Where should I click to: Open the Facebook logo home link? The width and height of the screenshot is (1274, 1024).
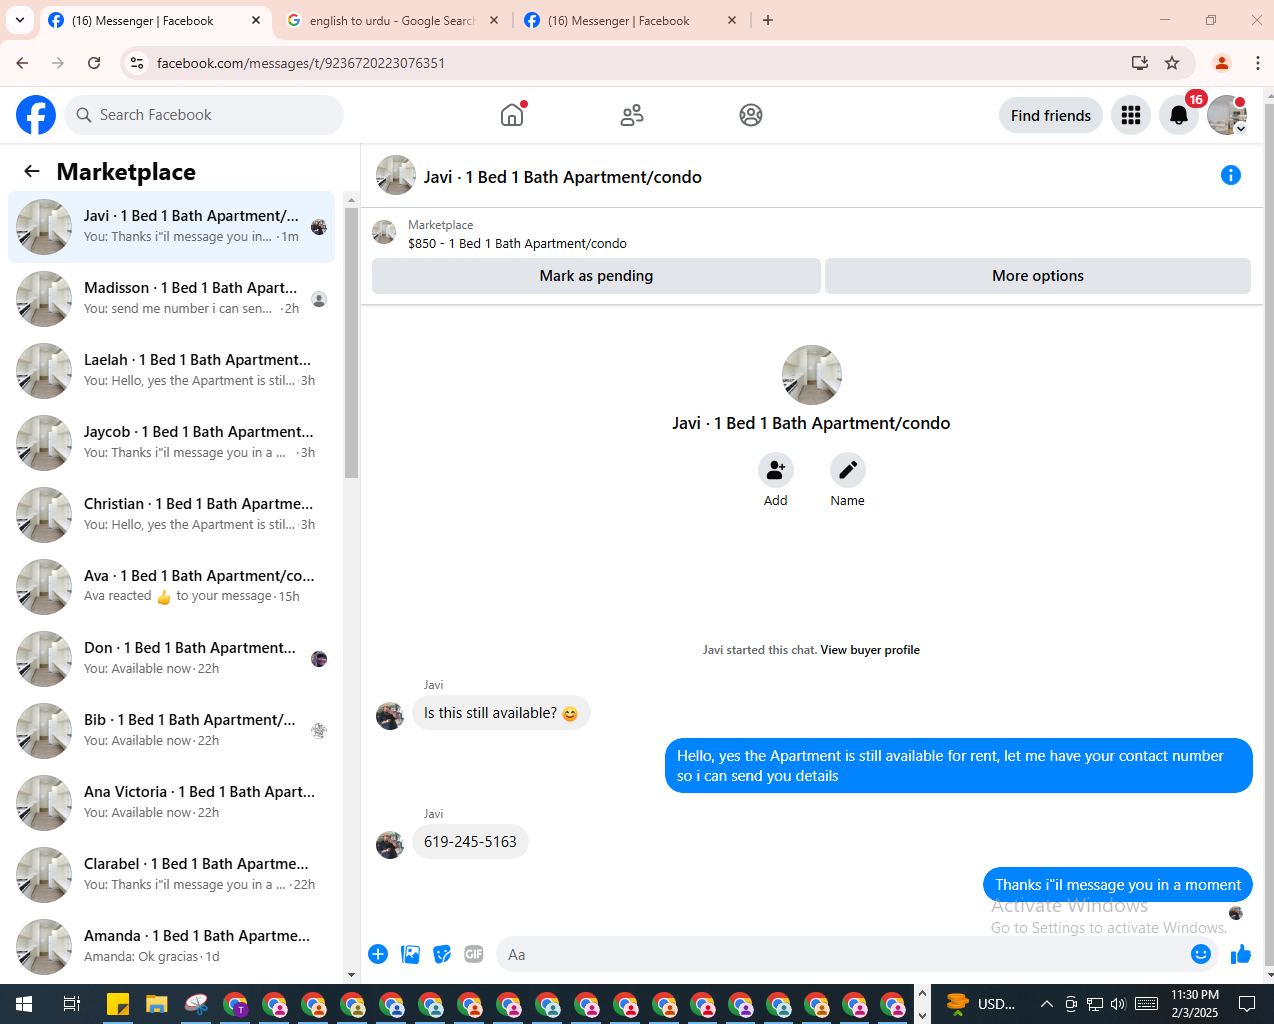[36, 115]
